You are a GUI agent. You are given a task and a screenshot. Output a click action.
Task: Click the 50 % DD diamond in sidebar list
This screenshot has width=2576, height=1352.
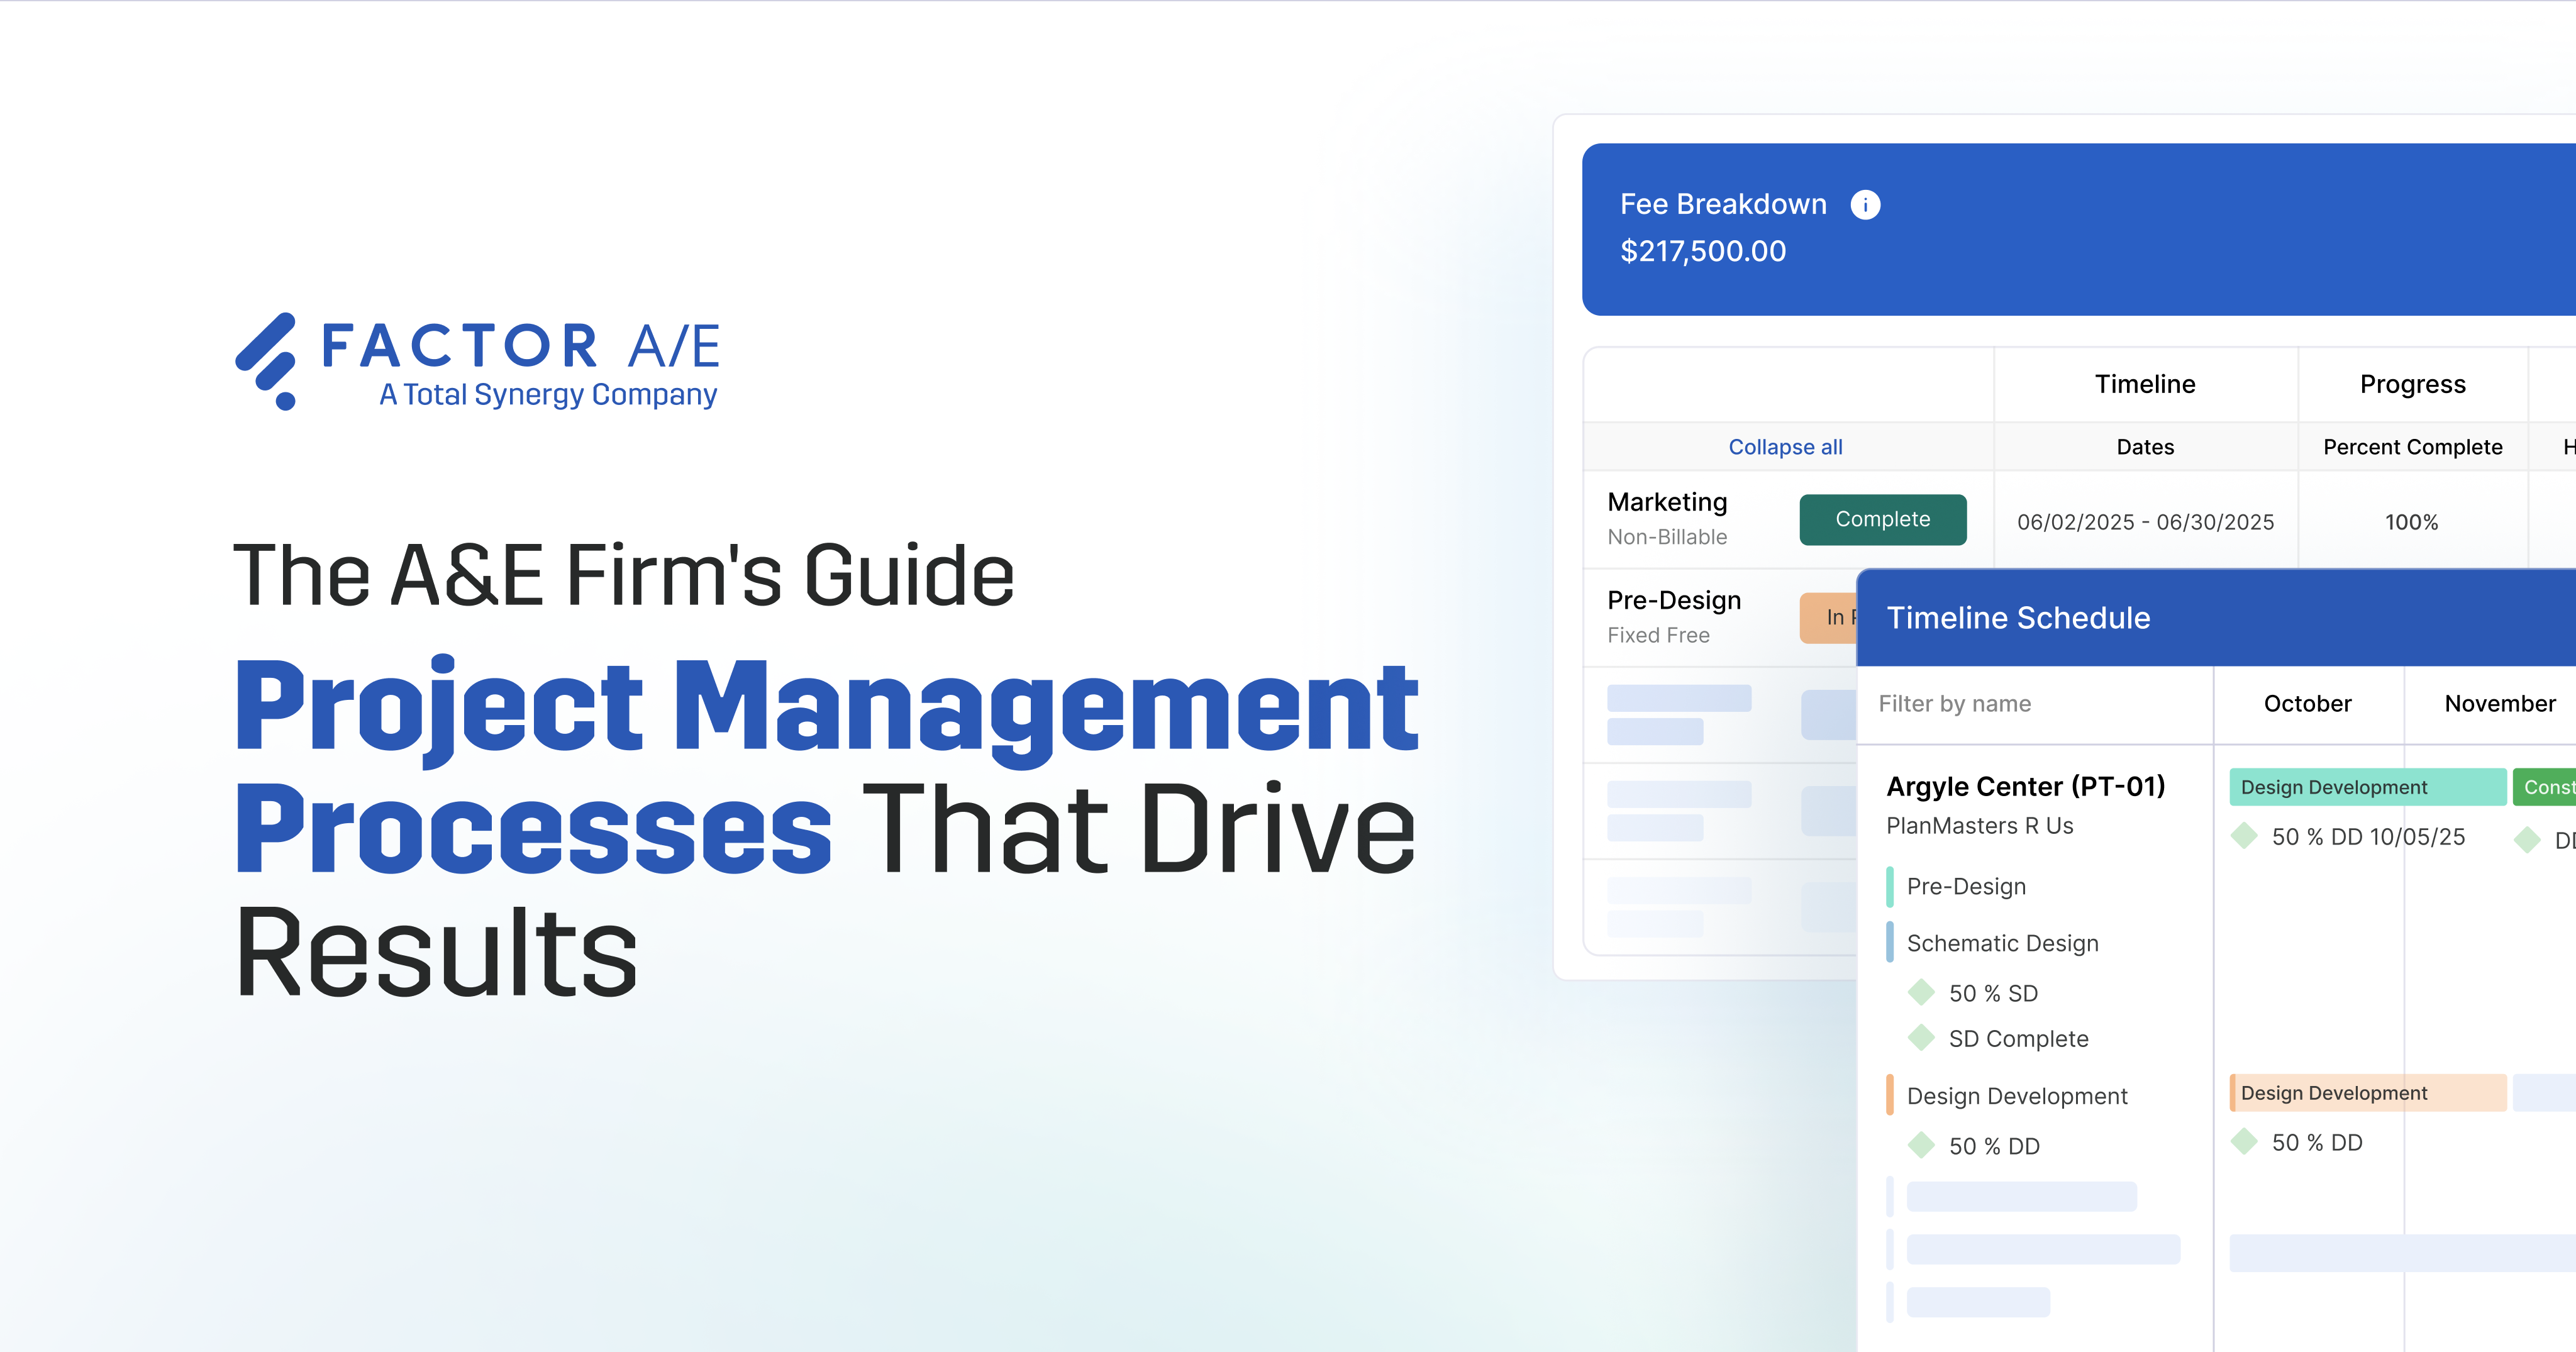coord(1921,1145)
